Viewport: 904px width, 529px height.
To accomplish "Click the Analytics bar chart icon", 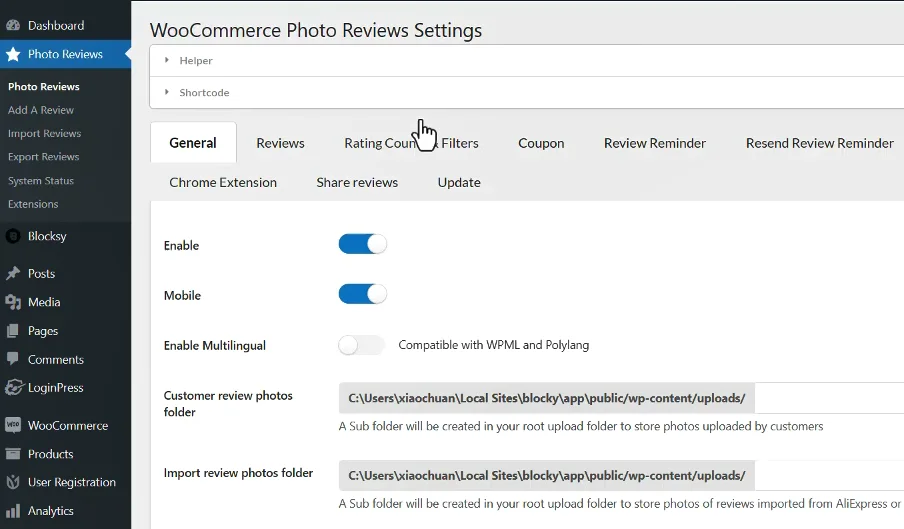I will 13,511.
